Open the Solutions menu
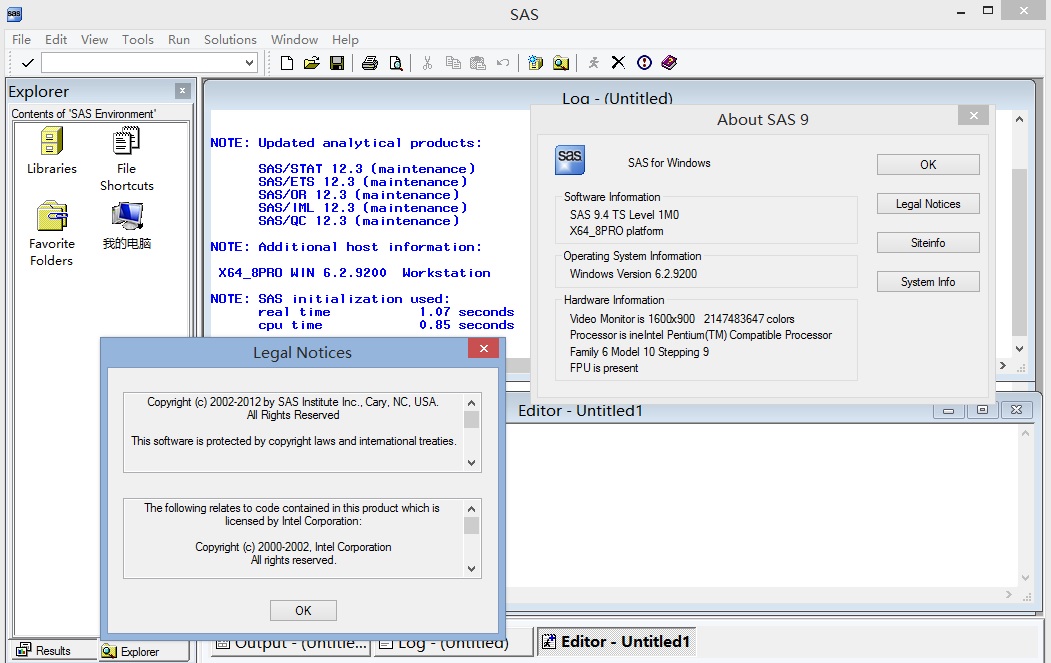Image resolution: width=1051 pixels, height=663 pixels. (230, 40)
